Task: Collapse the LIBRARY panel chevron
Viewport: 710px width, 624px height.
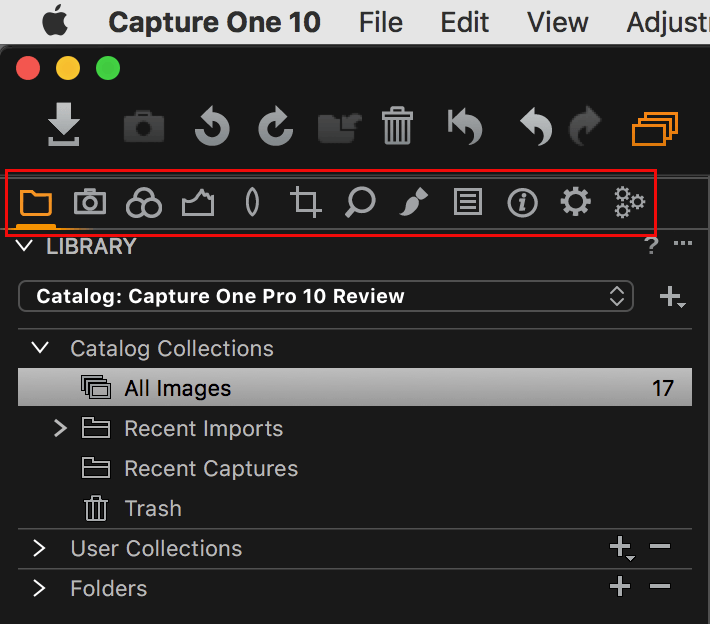Action: 24,246
